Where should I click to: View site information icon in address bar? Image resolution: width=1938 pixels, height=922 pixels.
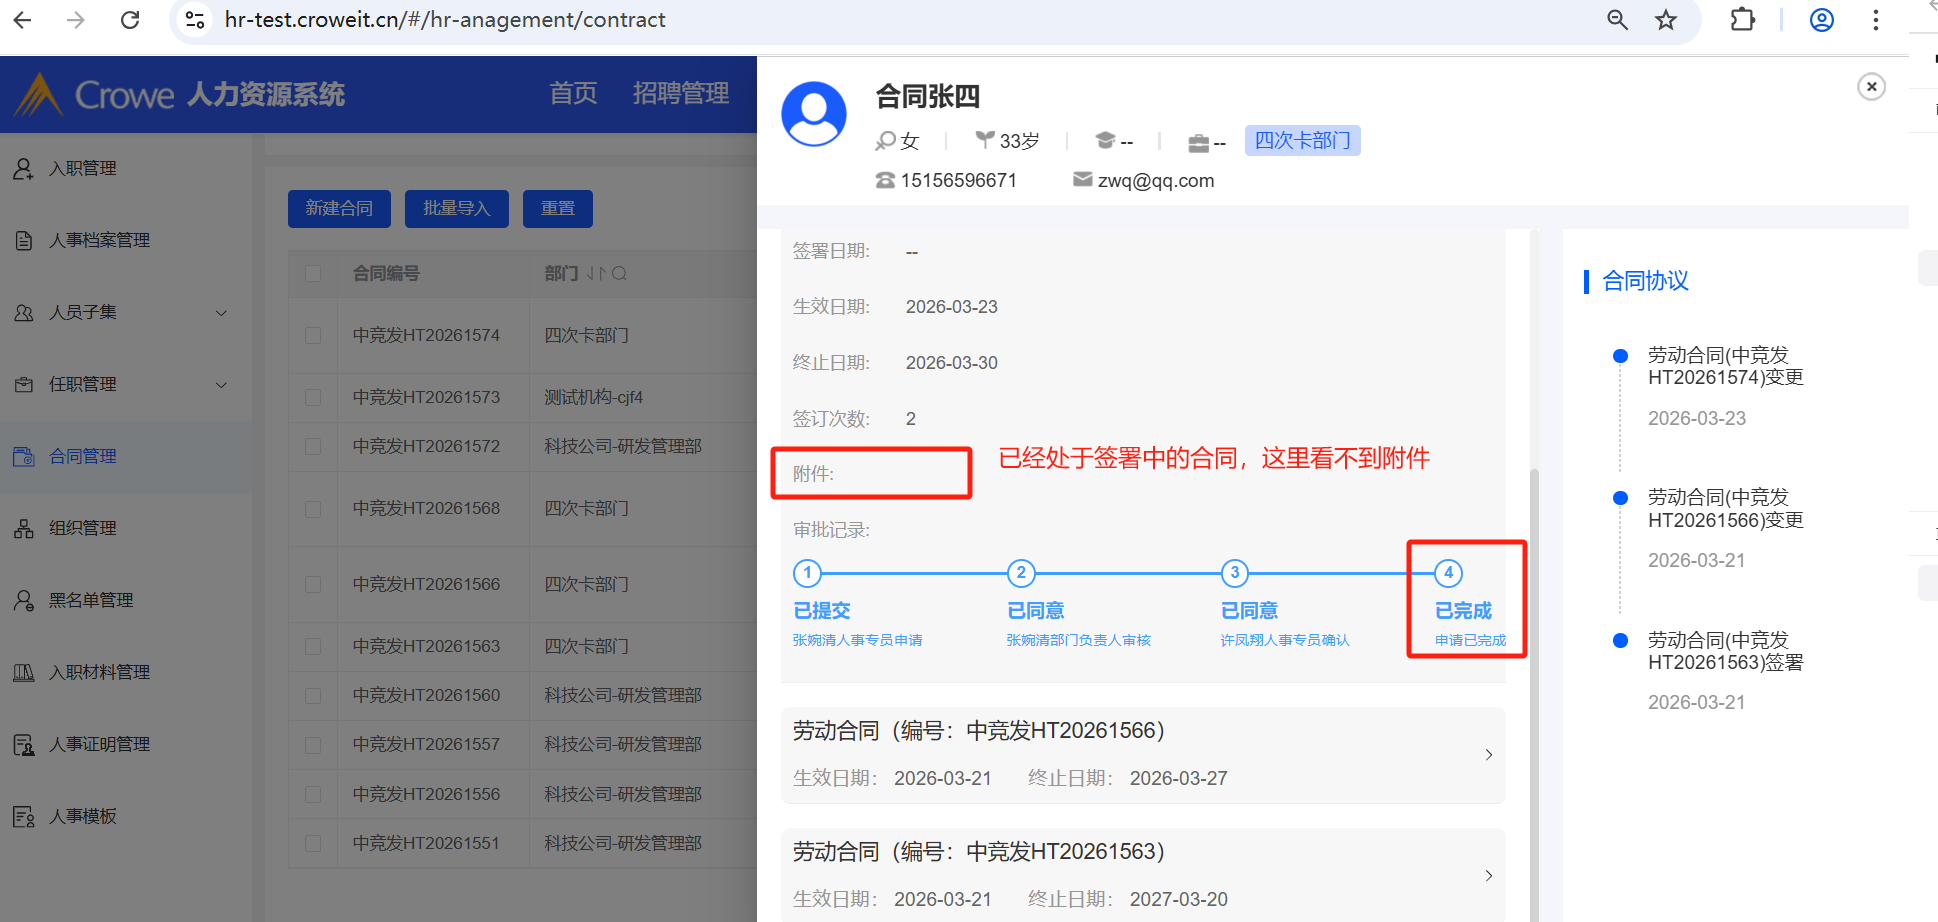click(196, 20)
